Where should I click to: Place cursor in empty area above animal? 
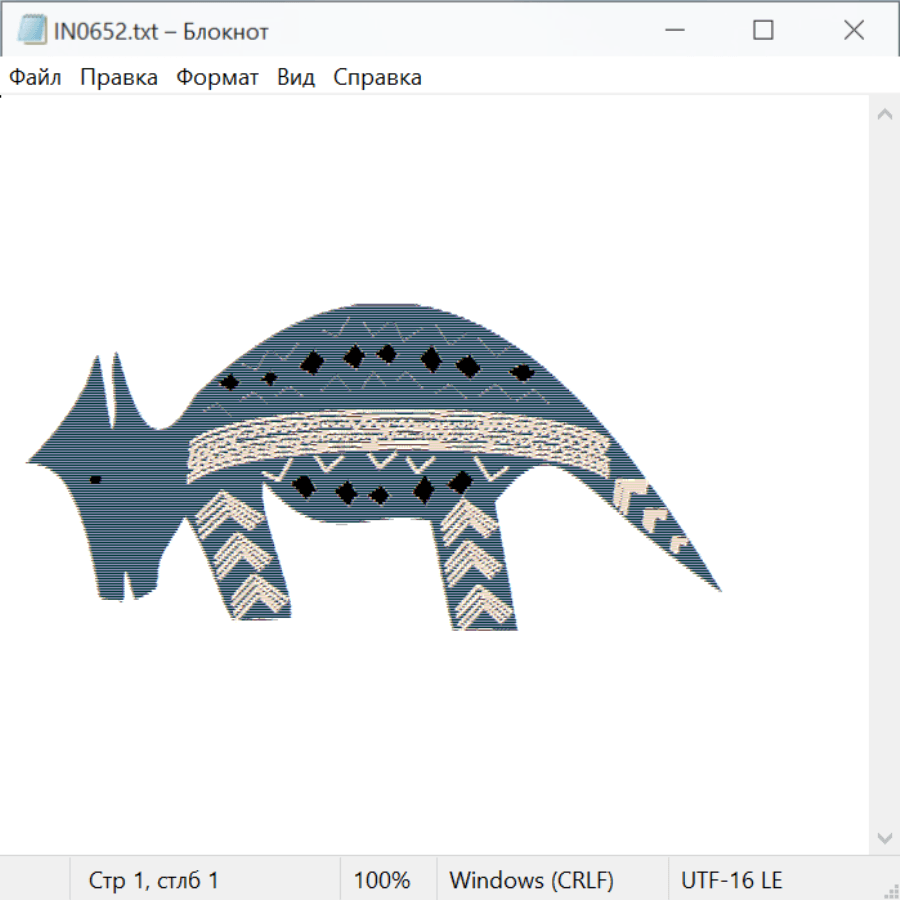coord(430,200)
